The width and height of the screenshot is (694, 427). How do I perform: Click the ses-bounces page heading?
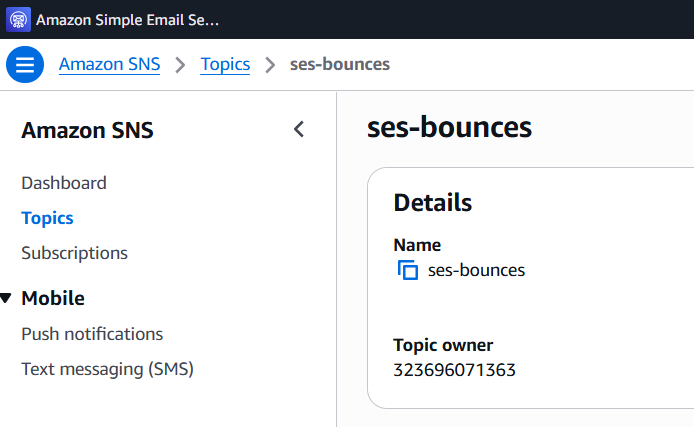449,128
